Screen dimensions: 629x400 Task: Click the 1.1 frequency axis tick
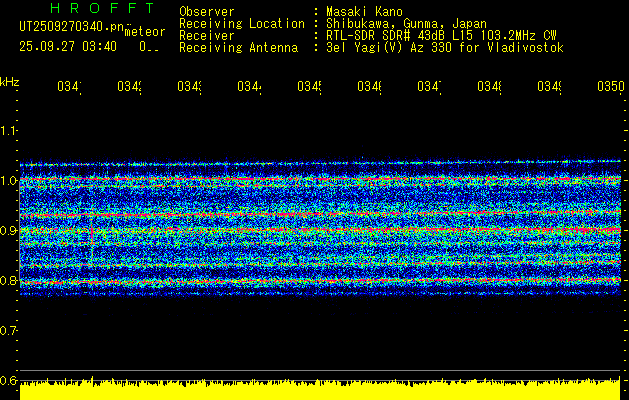coord(9,131)
